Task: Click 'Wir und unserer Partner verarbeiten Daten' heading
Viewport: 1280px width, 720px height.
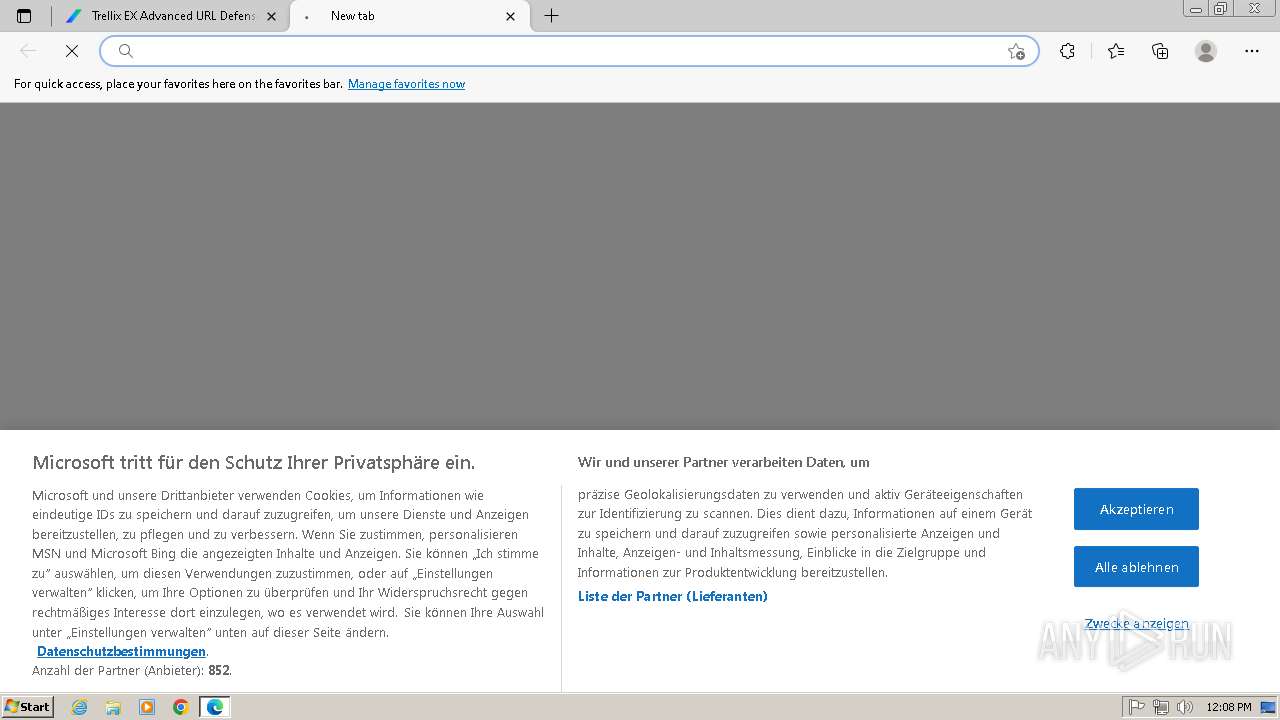Action: point(723,462)
